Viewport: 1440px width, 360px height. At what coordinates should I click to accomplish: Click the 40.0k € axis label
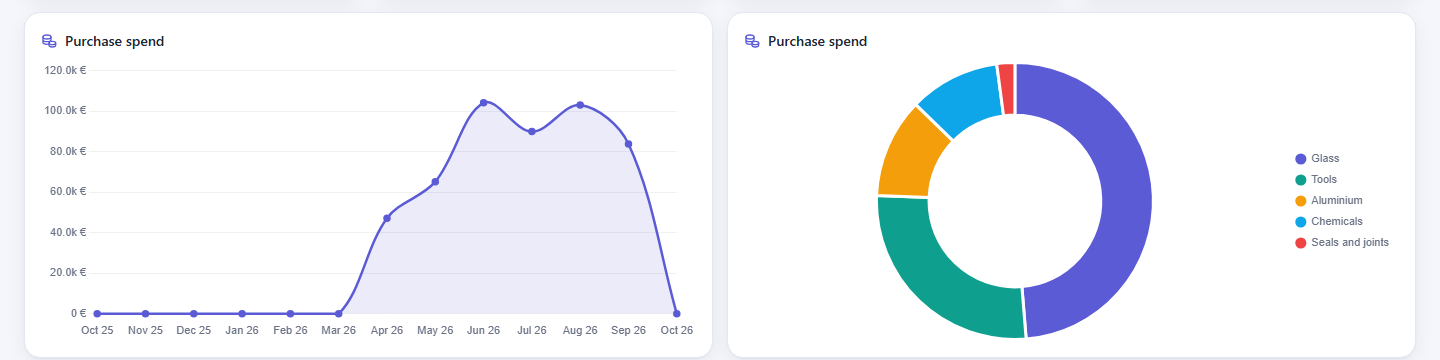[68, 232]
